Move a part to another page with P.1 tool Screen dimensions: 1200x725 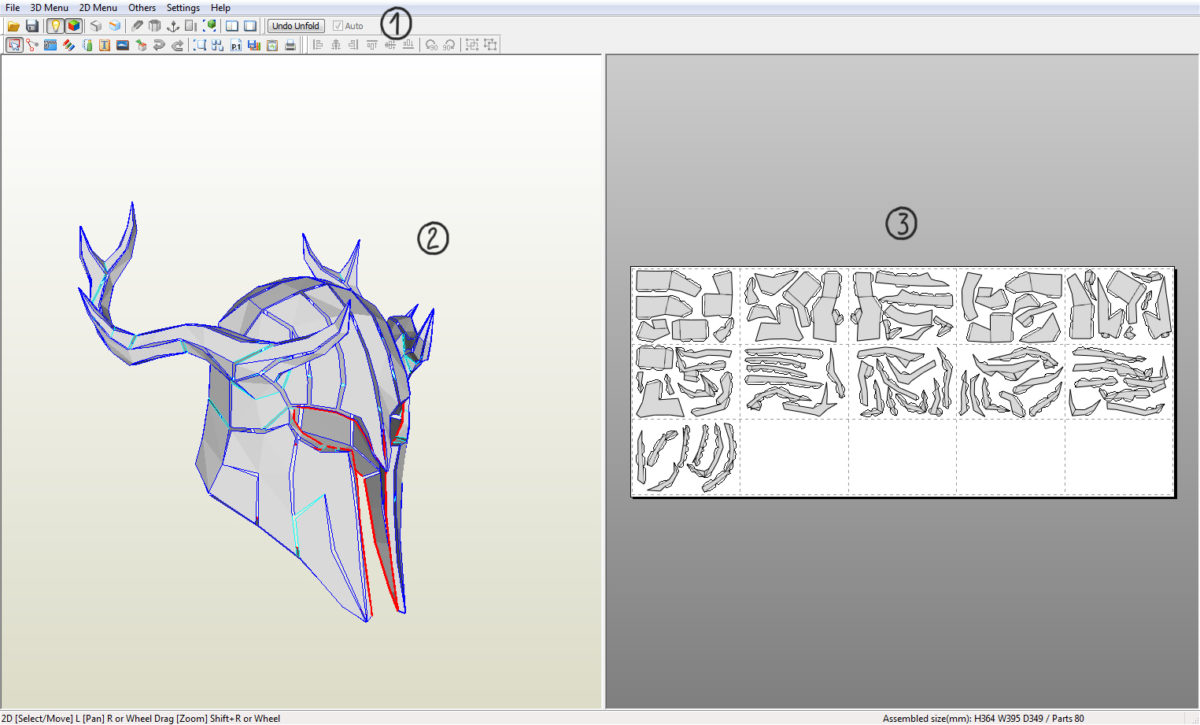click(235, 45)
